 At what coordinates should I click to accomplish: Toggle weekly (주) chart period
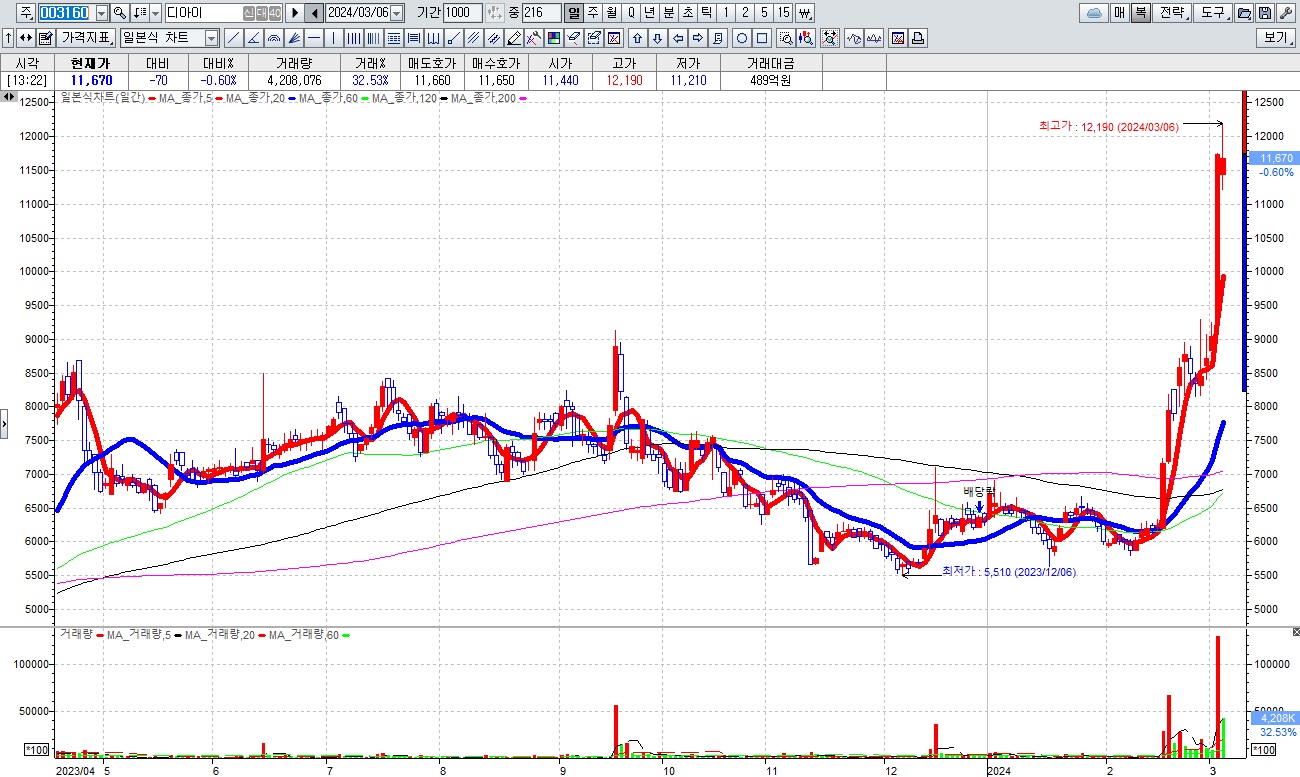coord(593,13)
